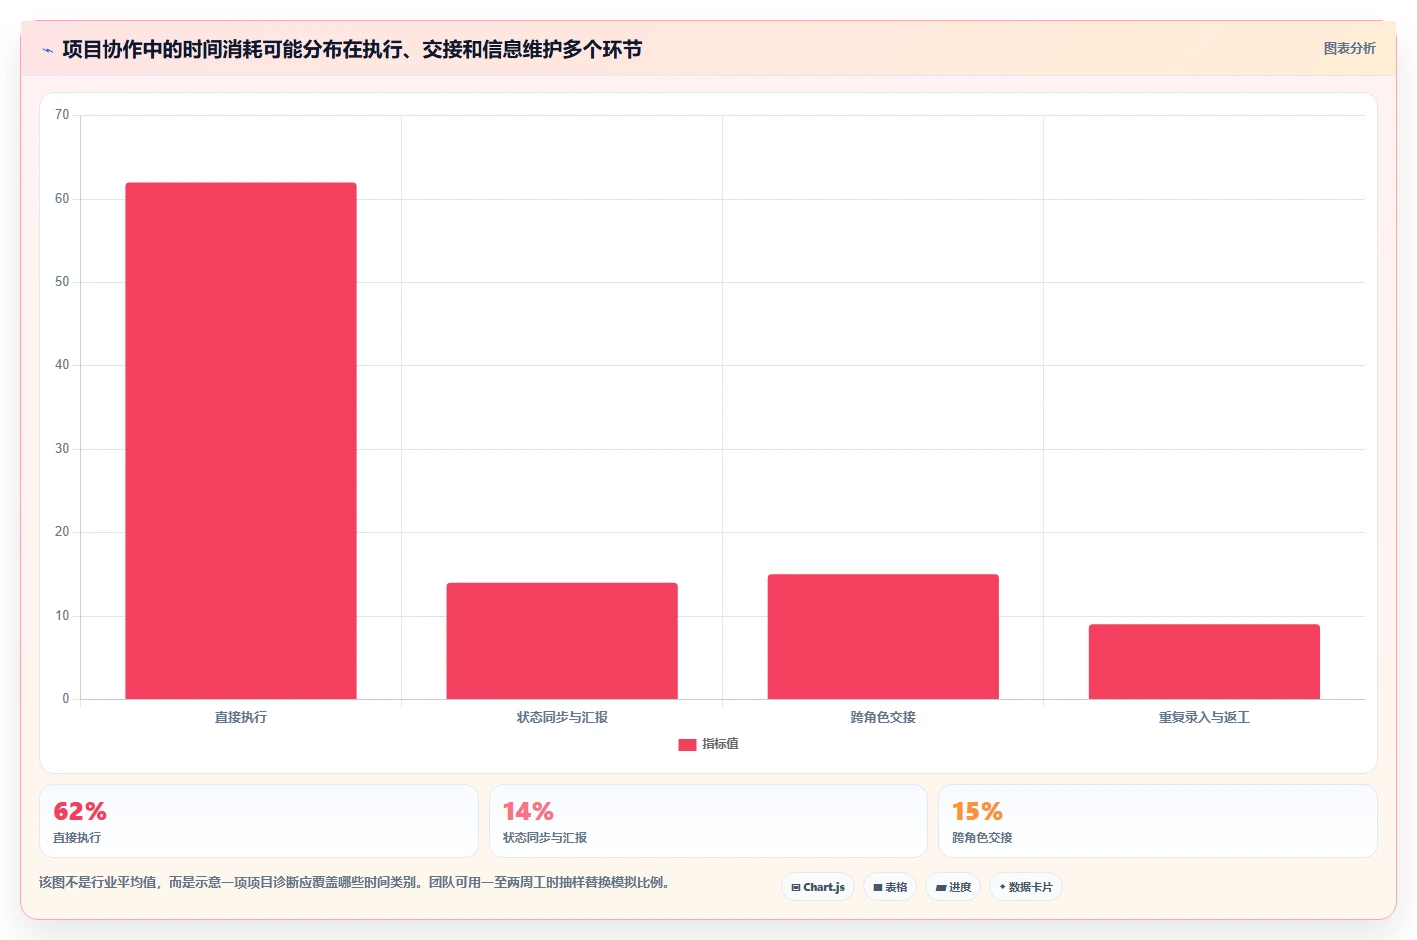1417x940 pixels.
Task: Click the y-axis value 50
Action: click(62, 282)
